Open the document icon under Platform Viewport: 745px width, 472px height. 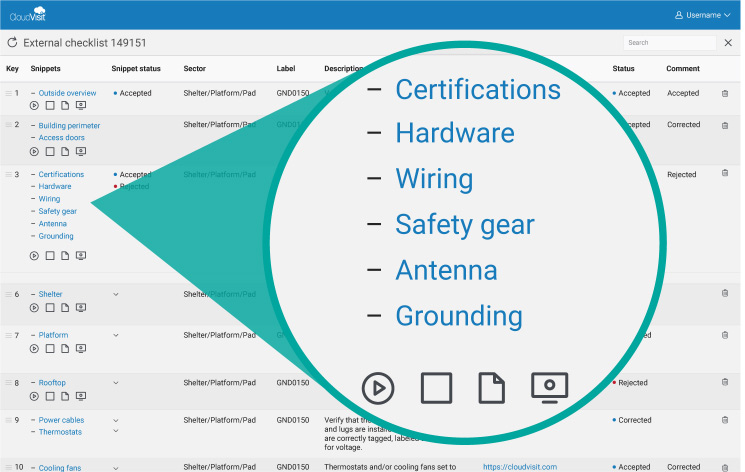[x=65, y=348]
